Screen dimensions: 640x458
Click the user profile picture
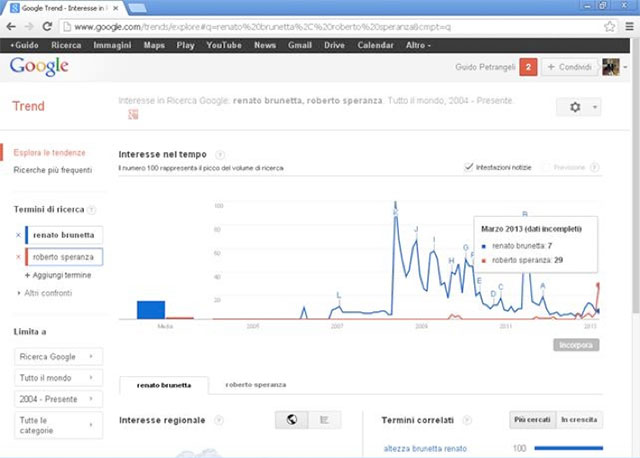(x=611, y=67)
